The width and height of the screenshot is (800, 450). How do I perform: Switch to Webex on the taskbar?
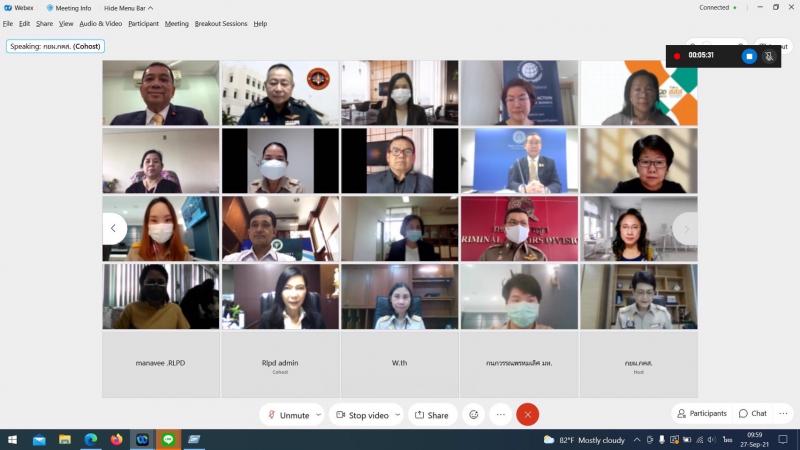[142, 440]
